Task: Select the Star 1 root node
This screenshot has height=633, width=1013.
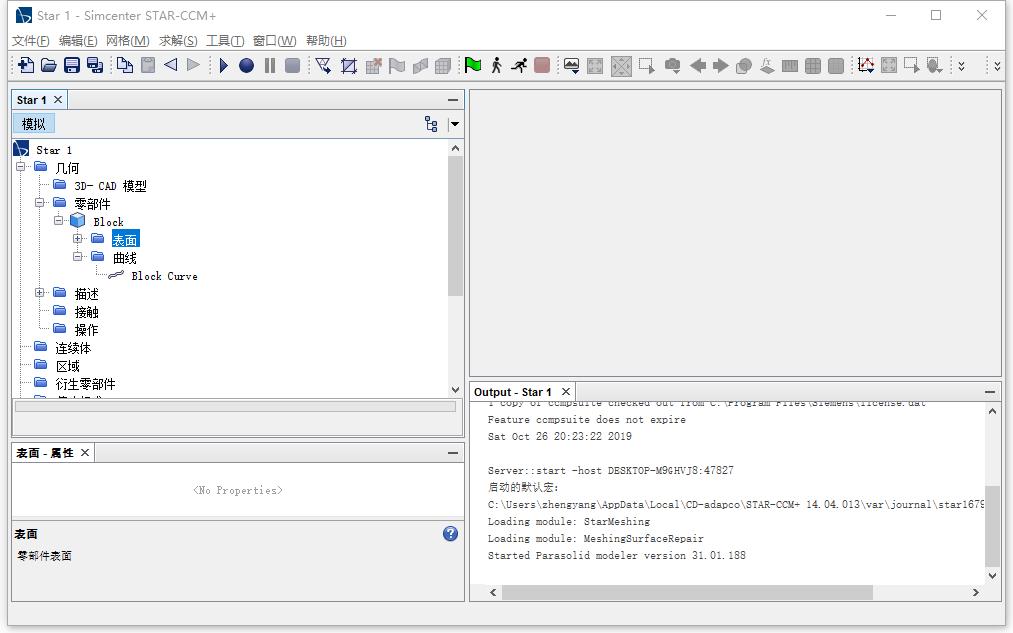Action: tap(54, 150)
